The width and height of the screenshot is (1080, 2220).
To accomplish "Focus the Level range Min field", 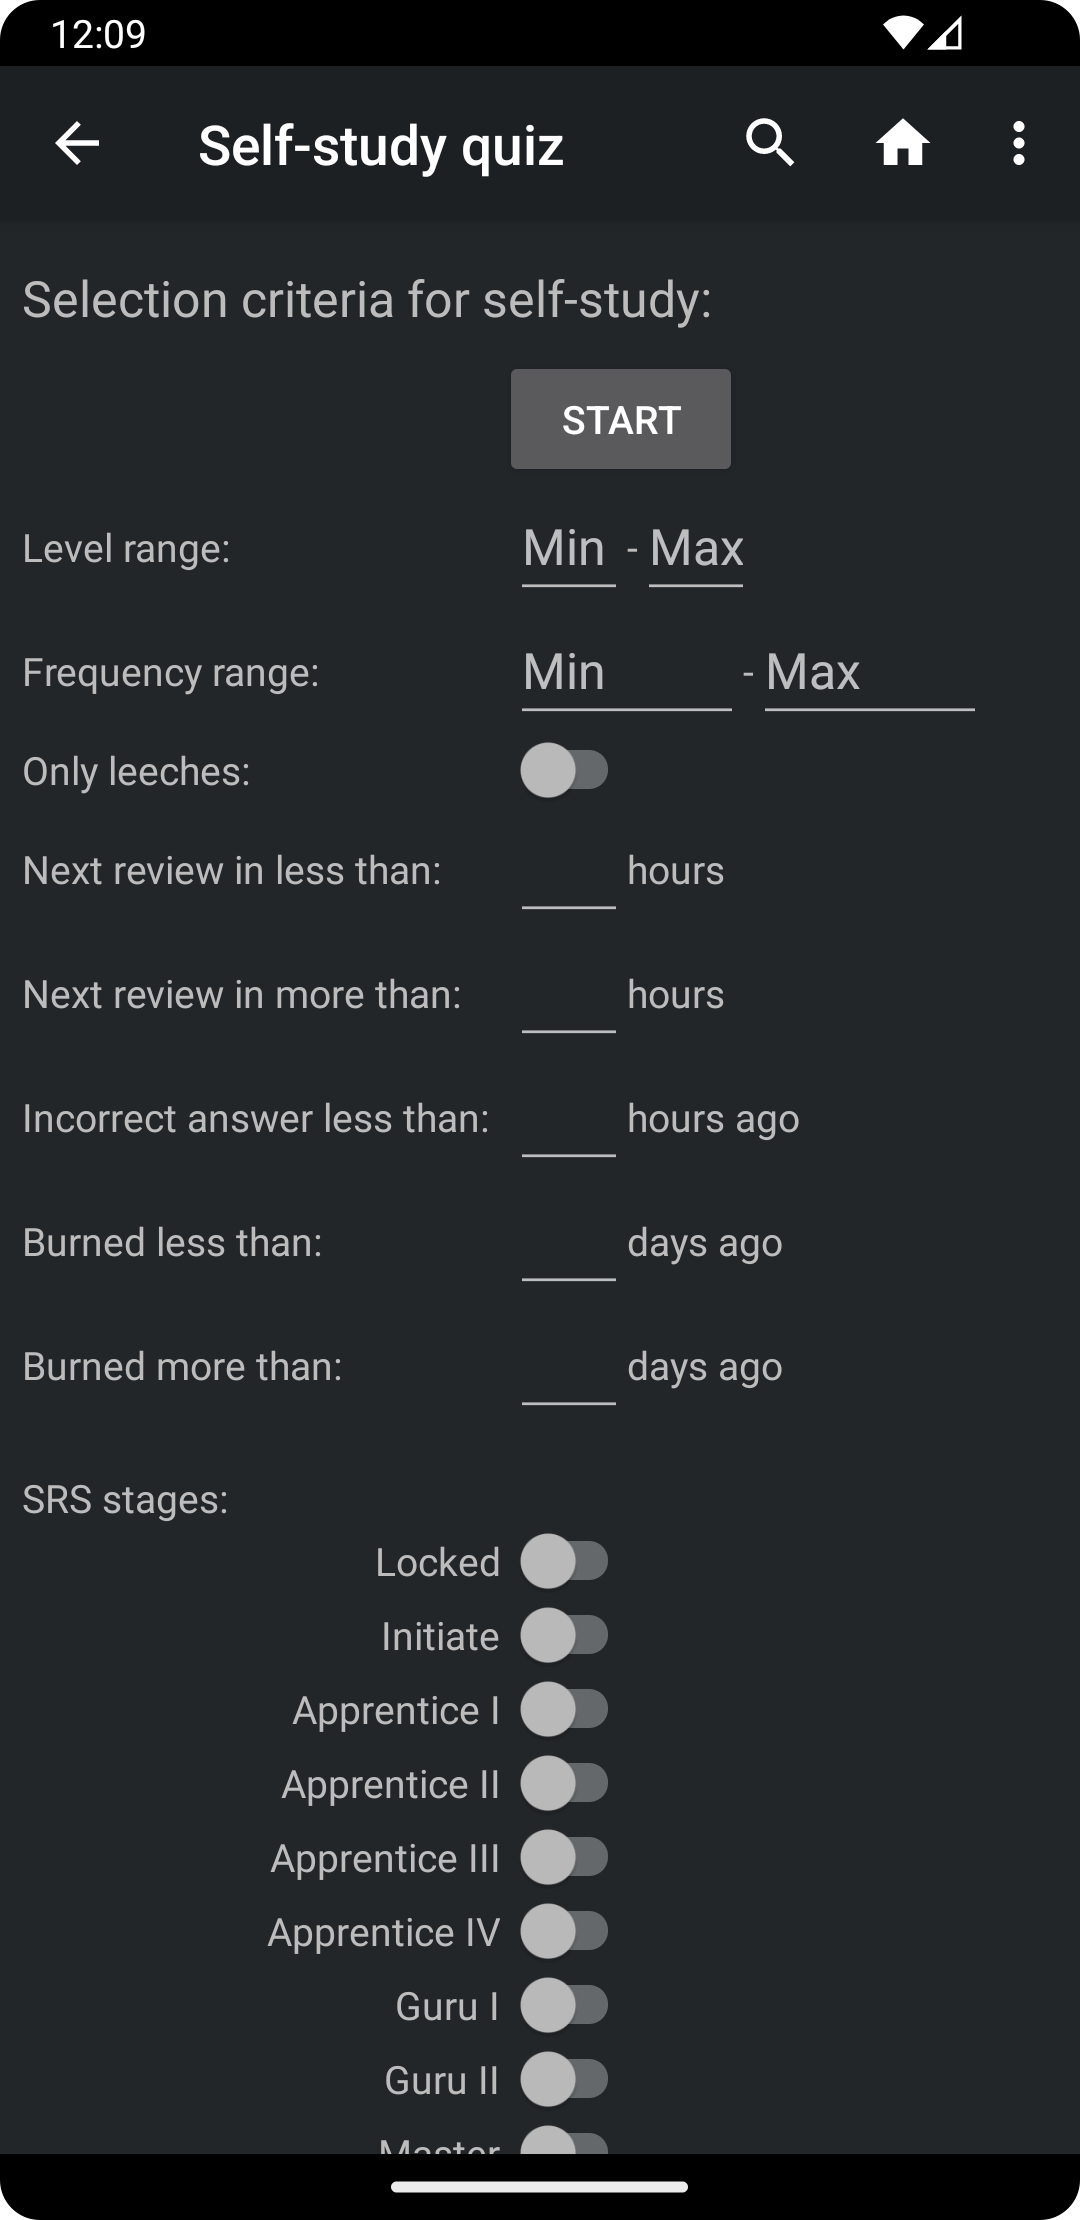I will pos(568,549).
